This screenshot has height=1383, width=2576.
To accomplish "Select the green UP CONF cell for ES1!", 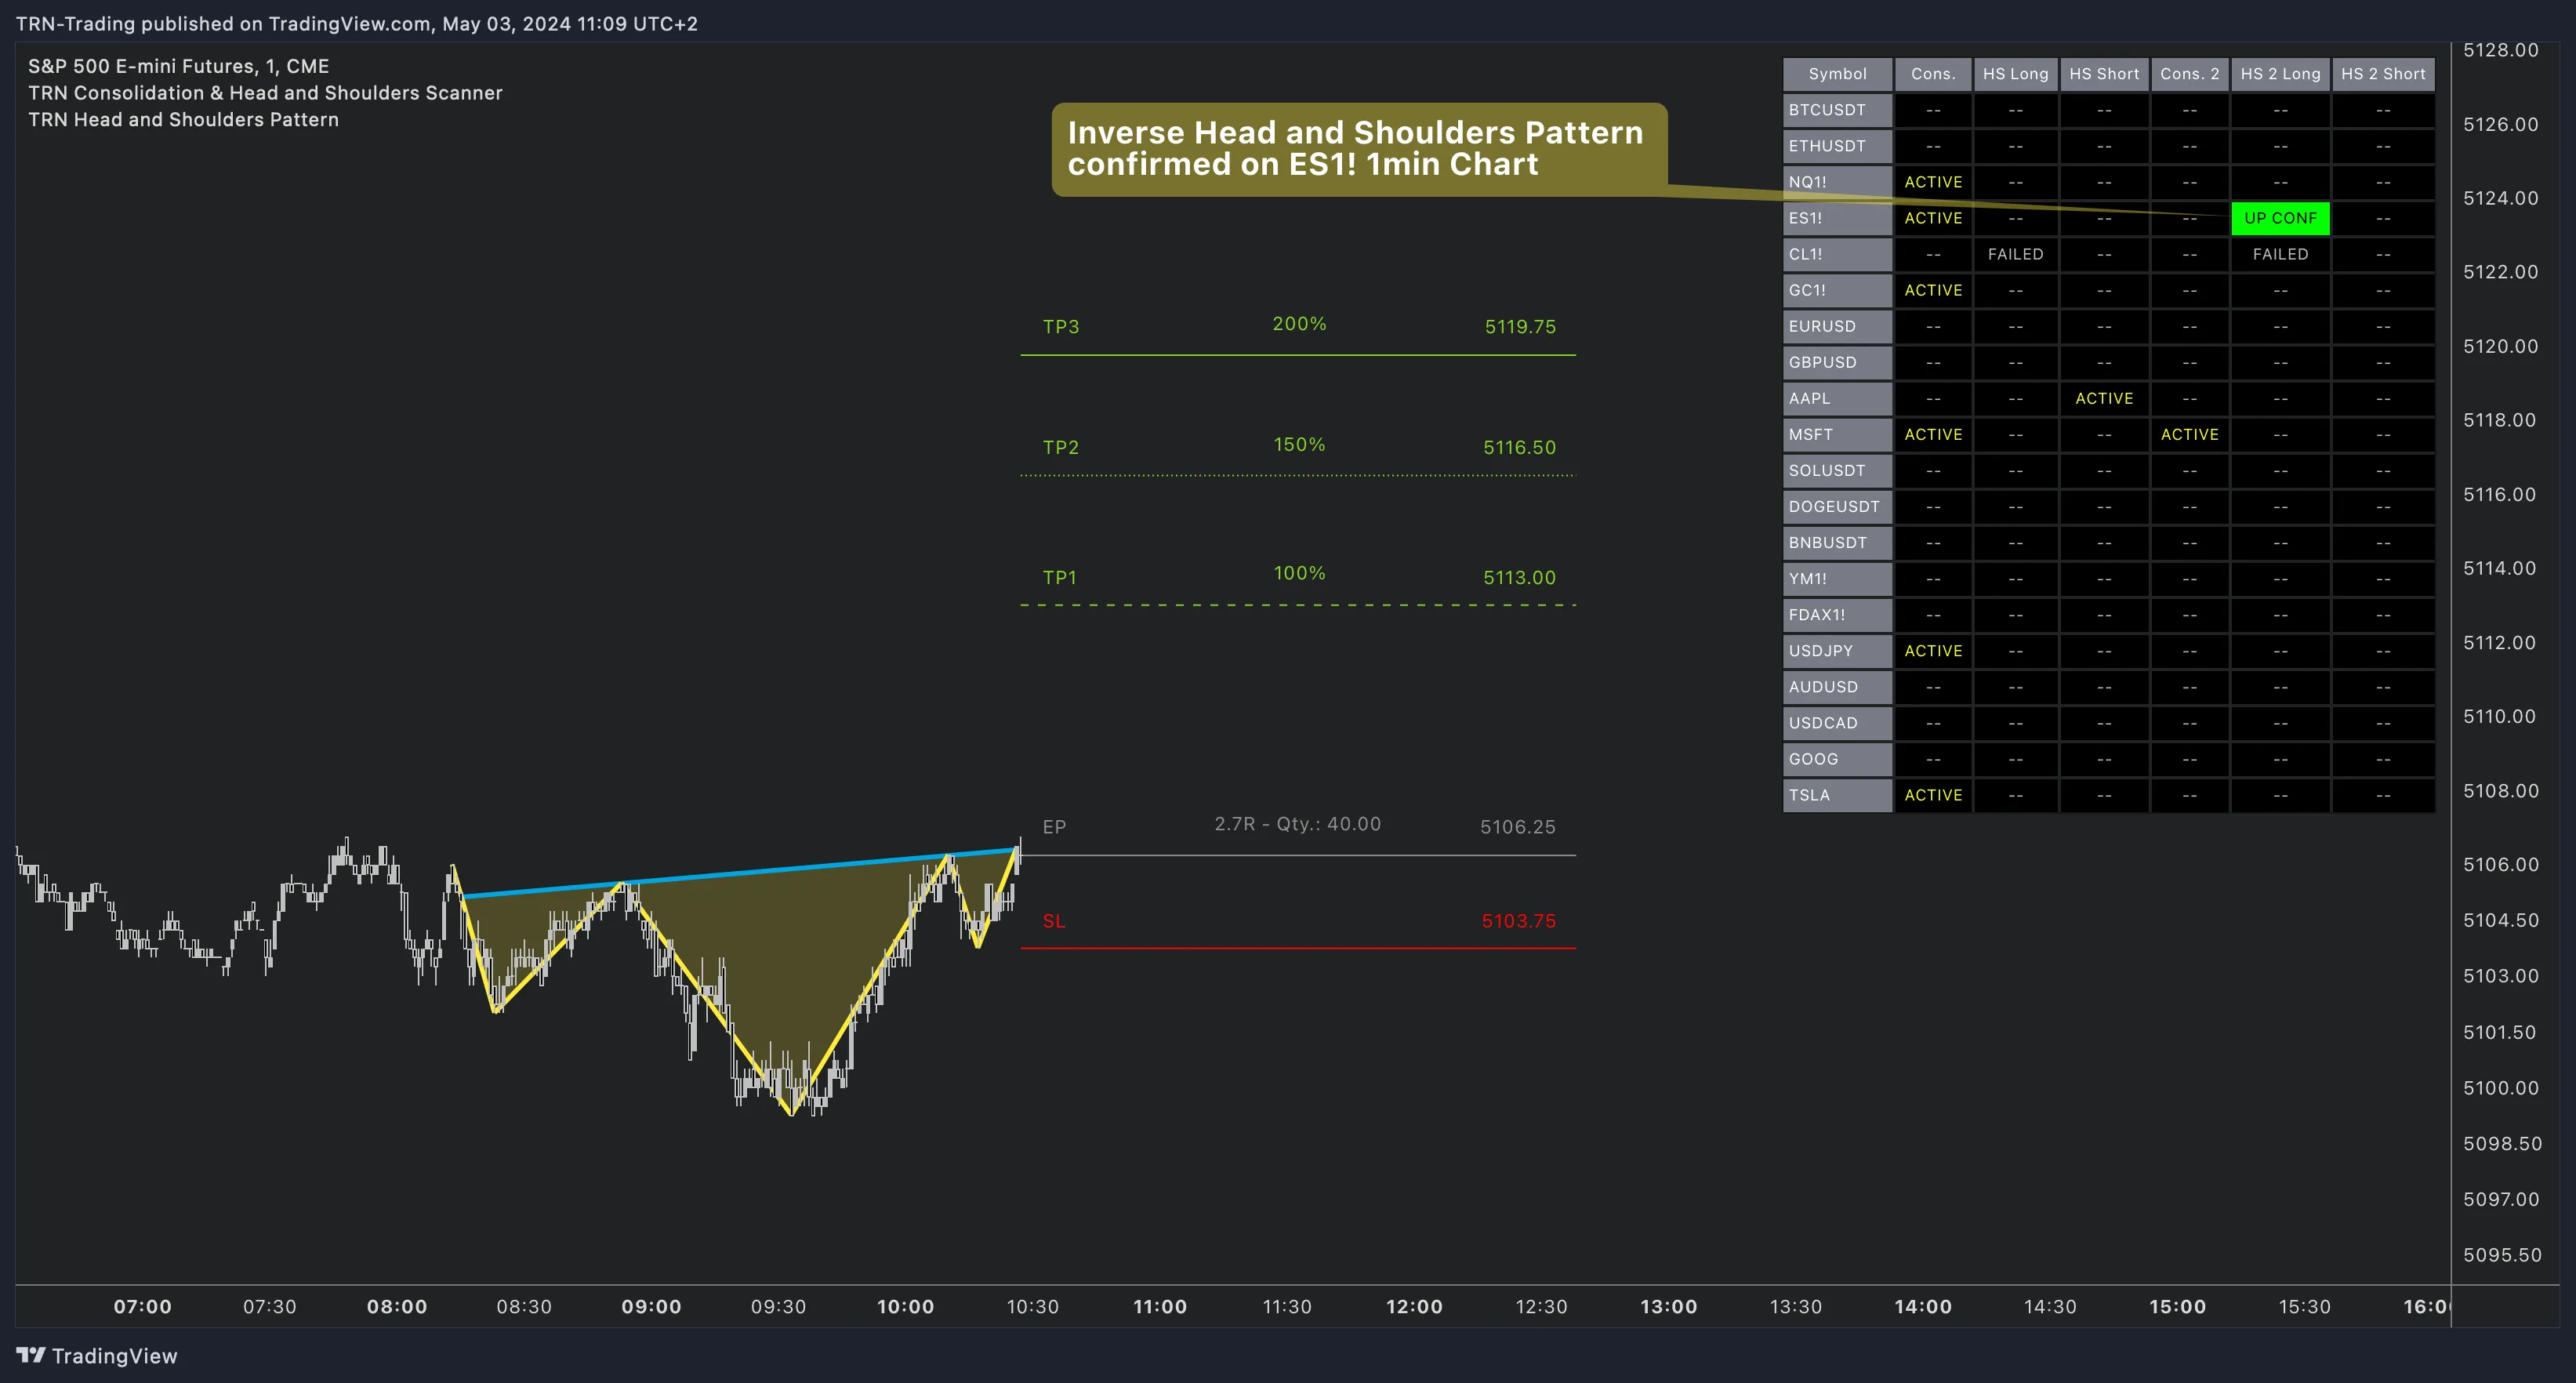I will pos(2281,218).
